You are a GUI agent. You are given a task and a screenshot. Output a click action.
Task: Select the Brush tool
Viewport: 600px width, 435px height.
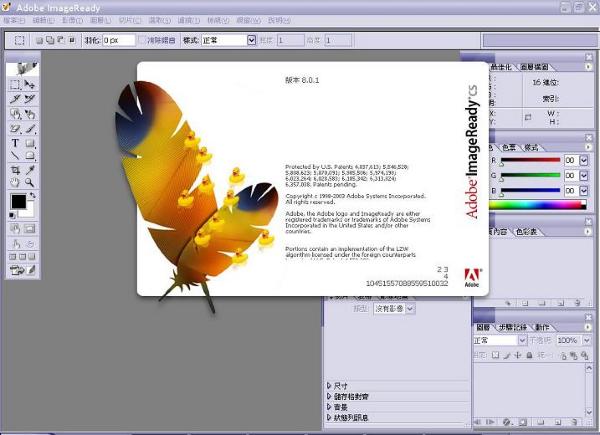coord(30,129)
